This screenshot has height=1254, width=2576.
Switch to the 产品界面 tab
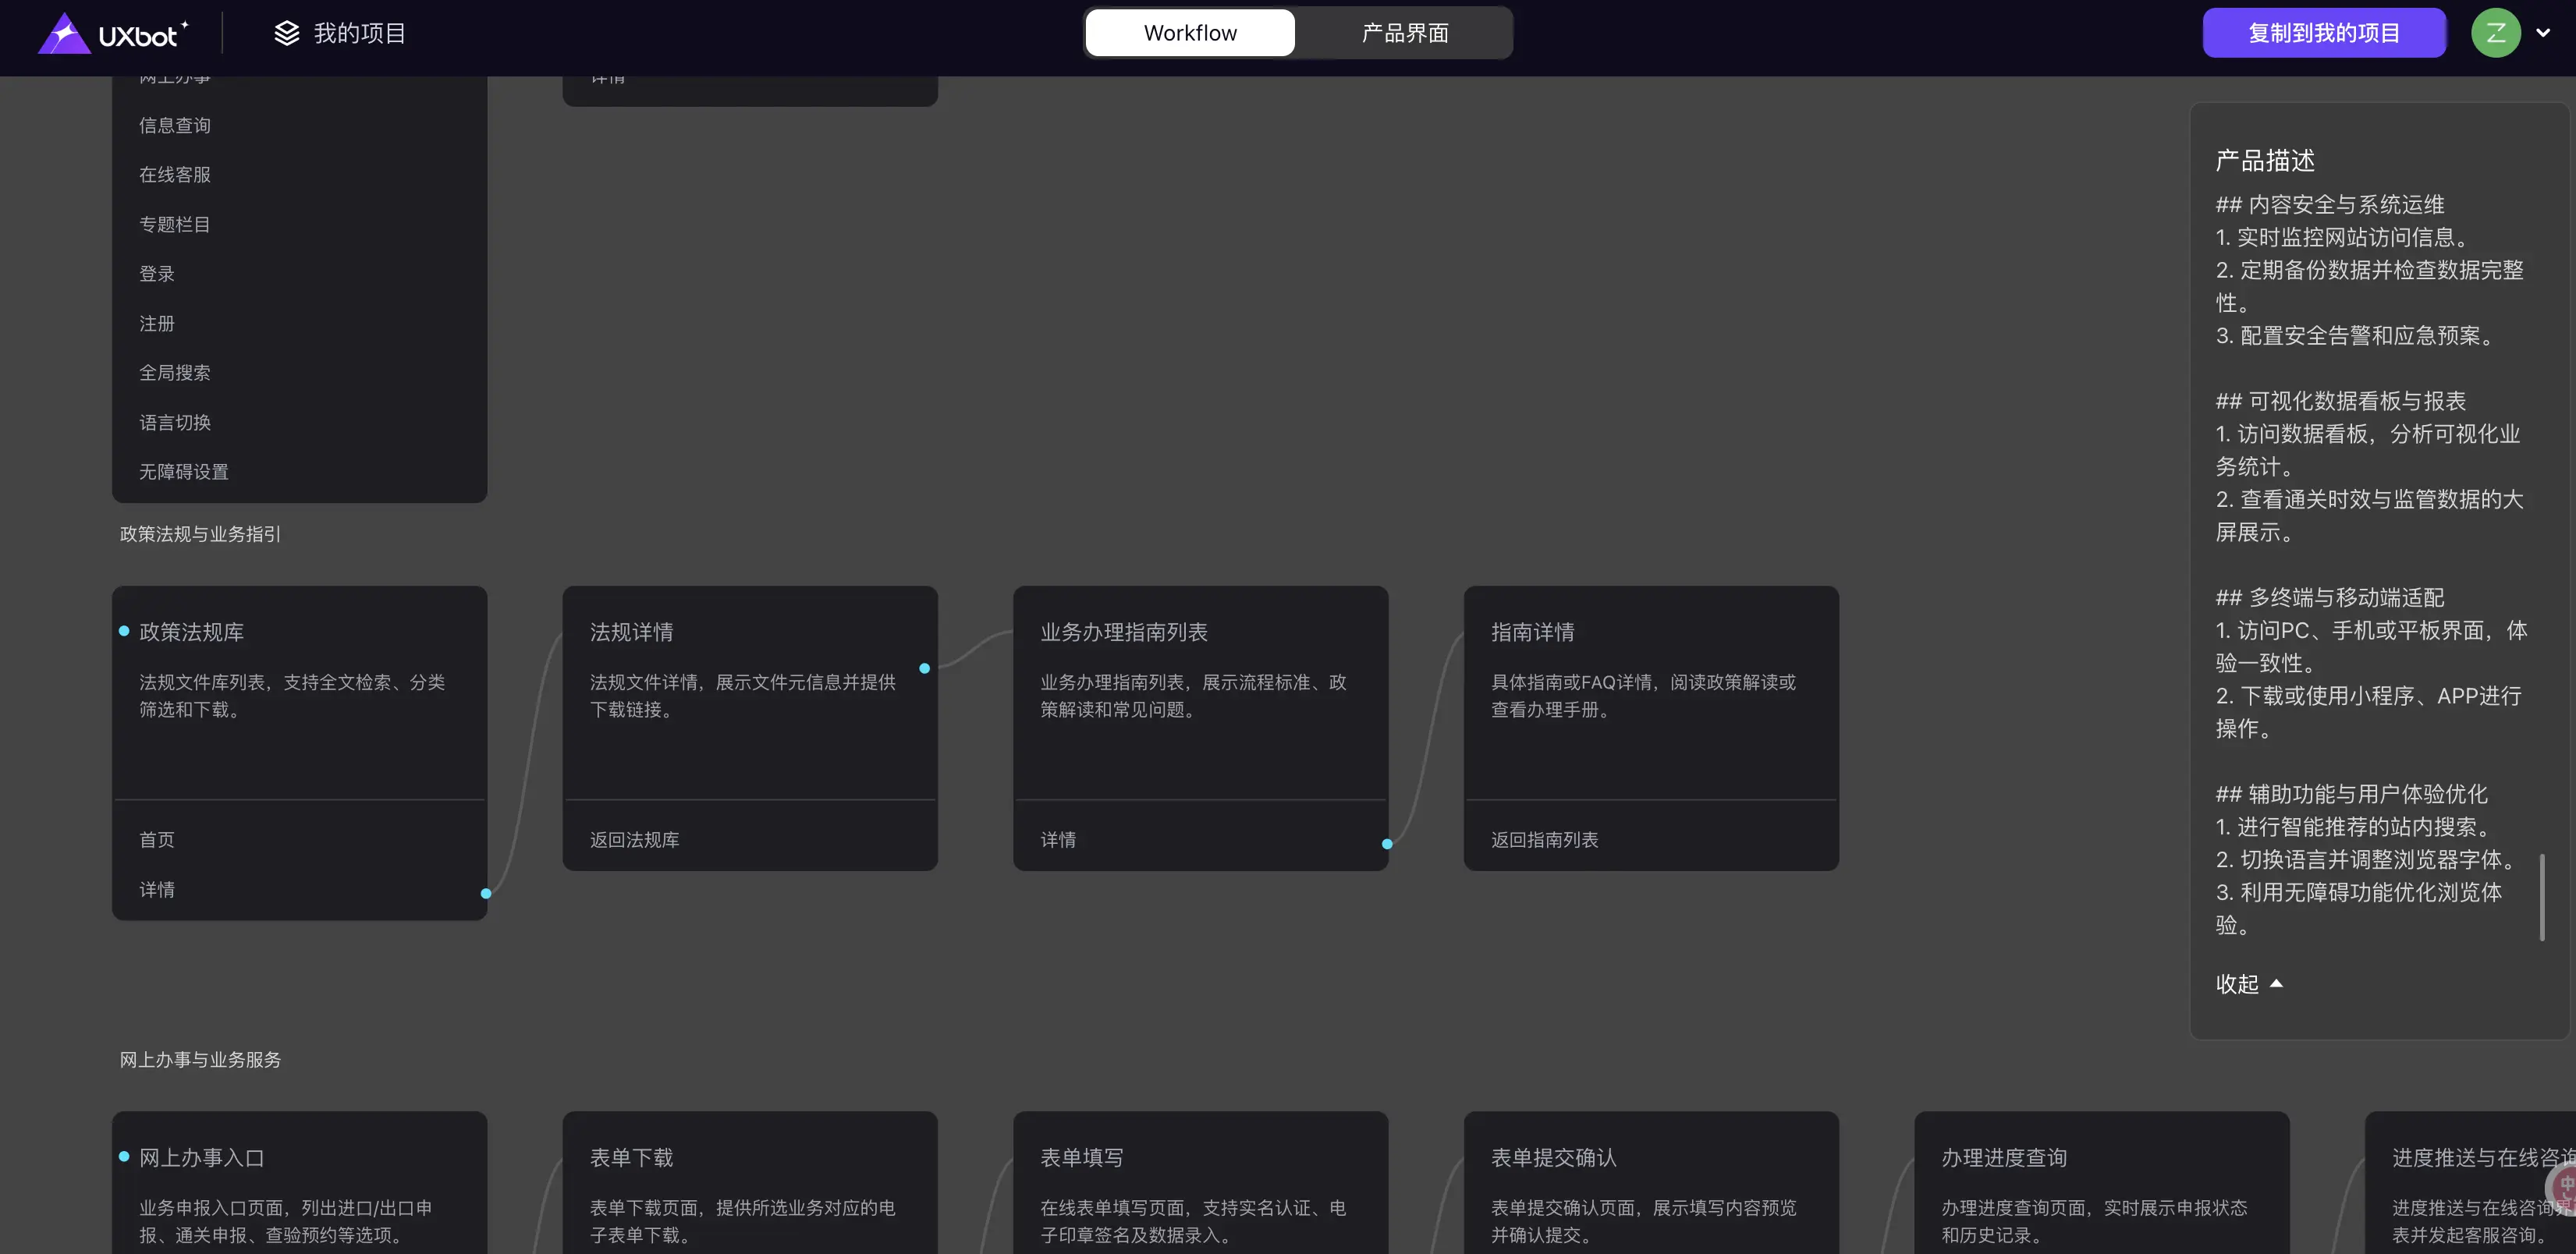pos(1405,33)
